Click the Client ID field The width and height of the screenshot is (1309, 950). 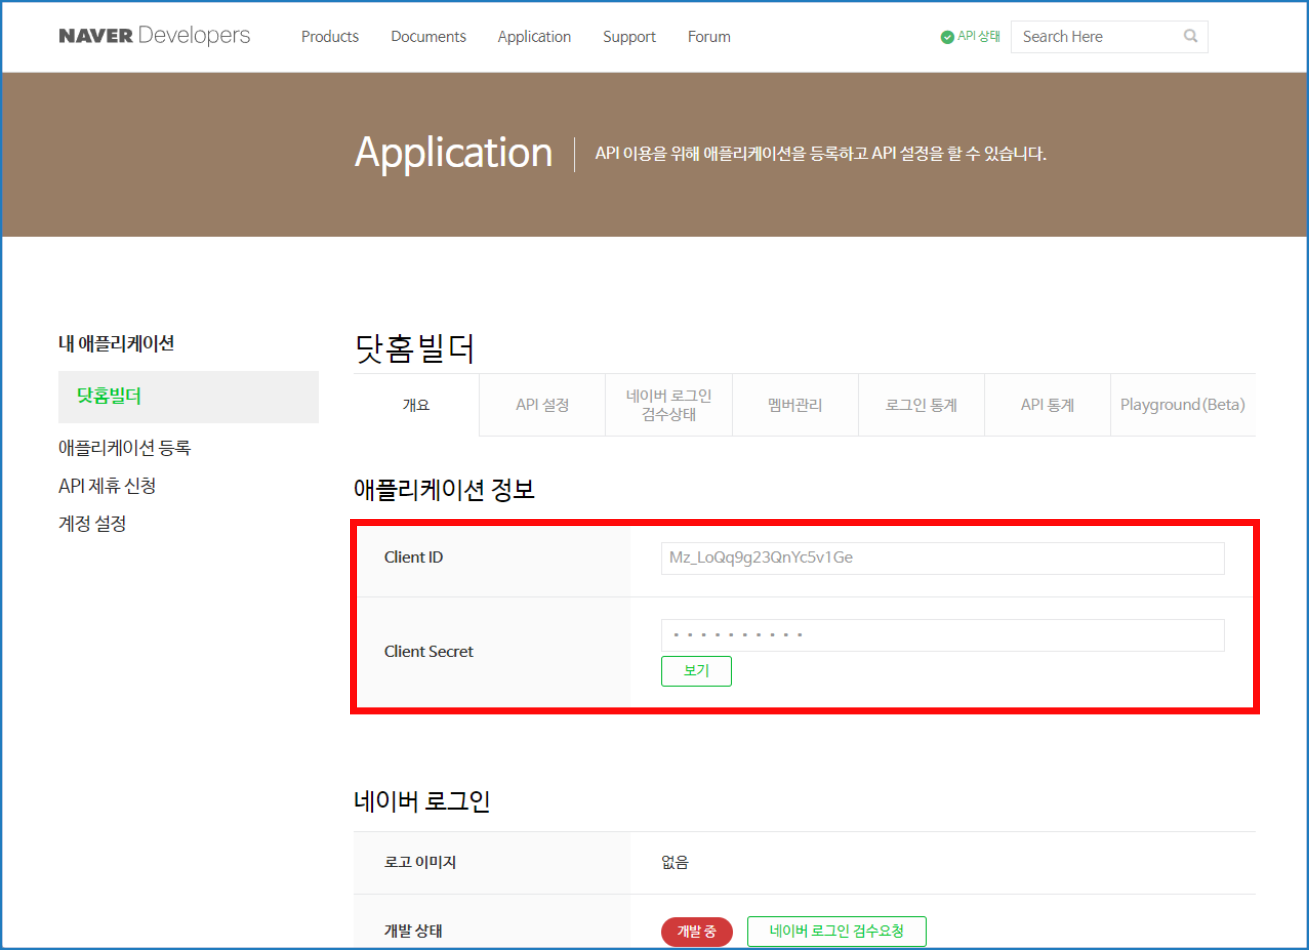941,558
